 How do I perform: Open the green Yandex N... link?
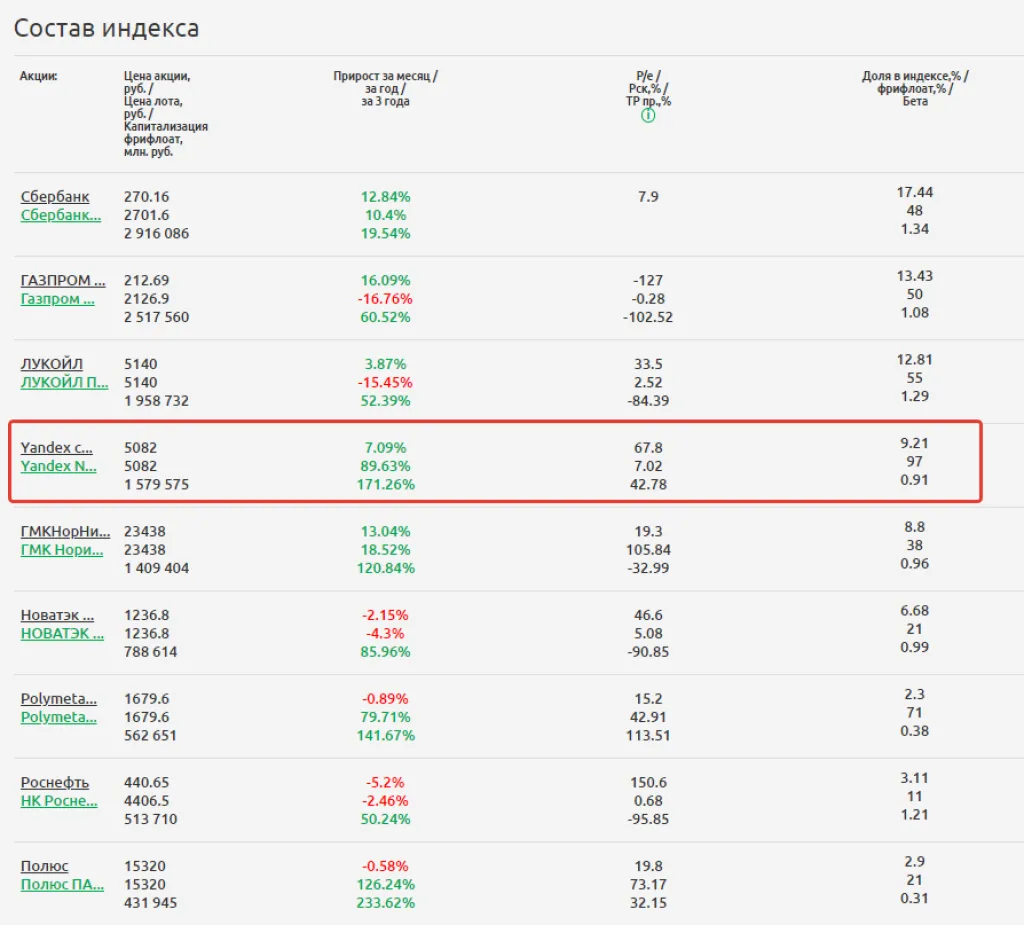coord(59,466)
